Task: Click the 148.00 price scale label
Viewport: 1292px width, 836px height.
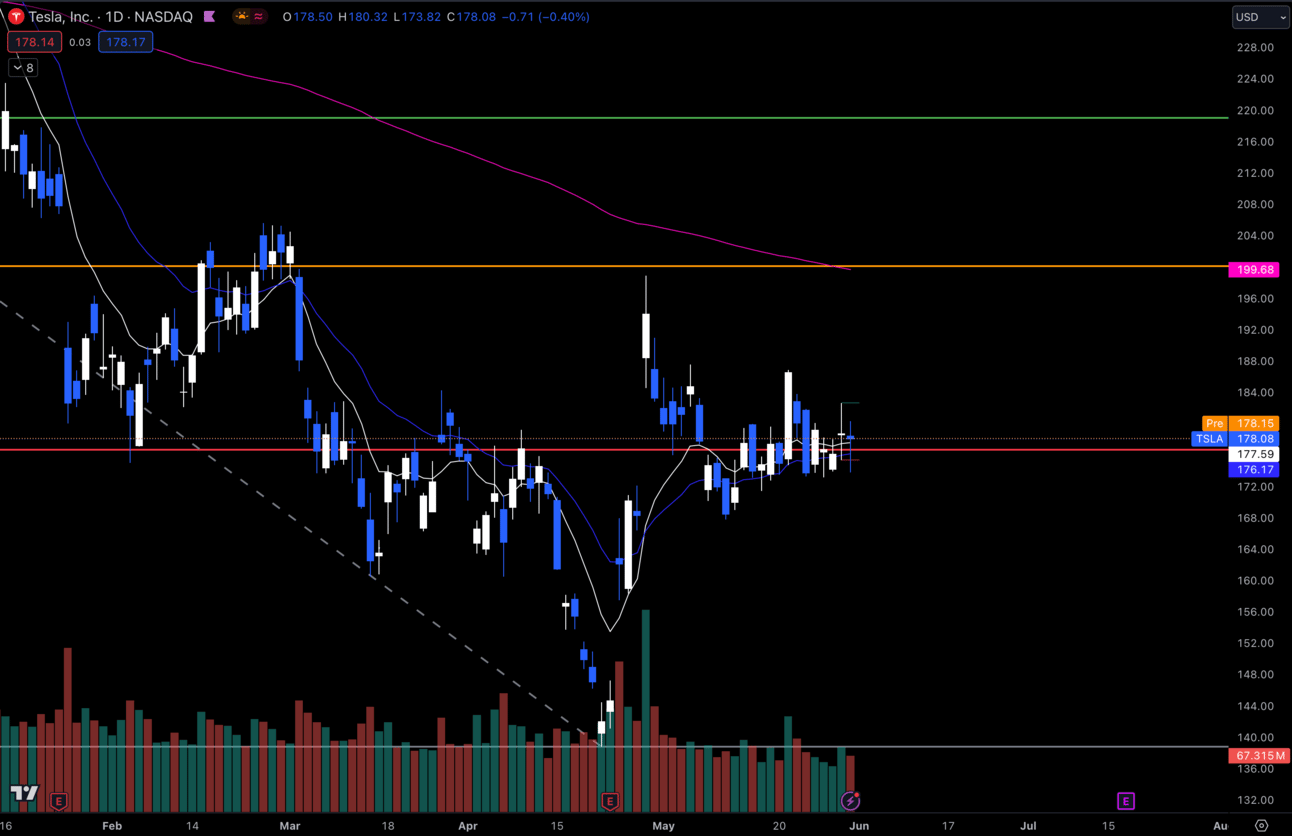Action: tap(1254, 674)
